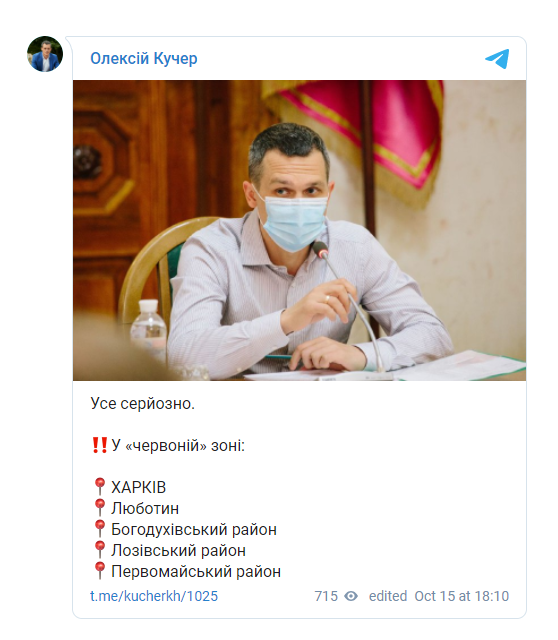Click the У «червоній» зоні heading text
This screenshot has height=640, width=558.
pyautogui.click(x=178, y=445)
